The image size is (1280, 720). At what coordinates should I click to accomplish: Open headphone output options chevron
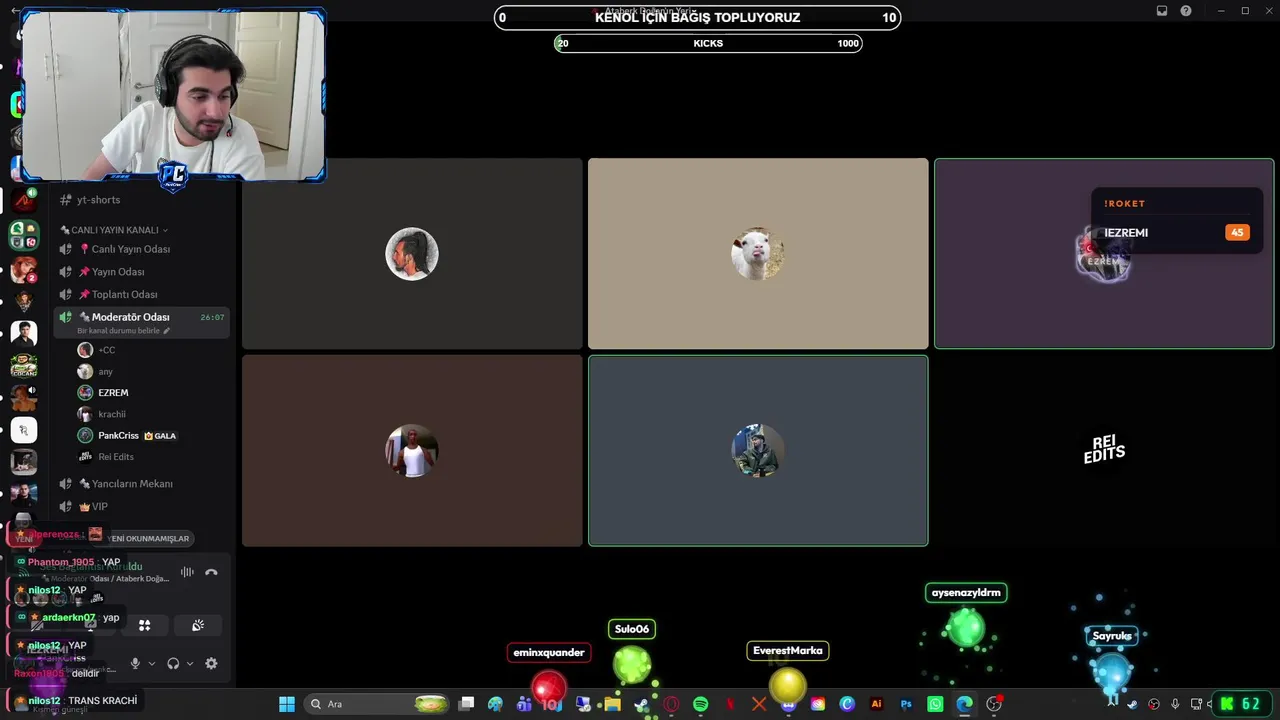click(x=190, y=663)
